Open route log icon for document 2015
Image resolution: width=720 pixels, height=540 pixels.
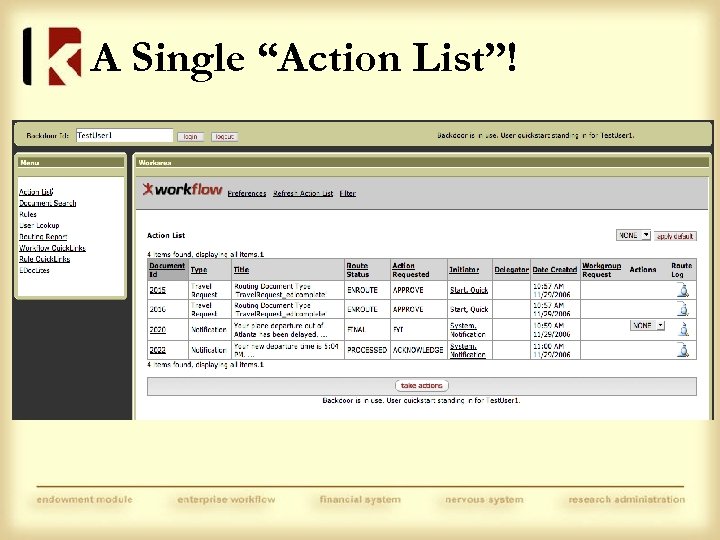pyautogui.click(x=683, y=290)
